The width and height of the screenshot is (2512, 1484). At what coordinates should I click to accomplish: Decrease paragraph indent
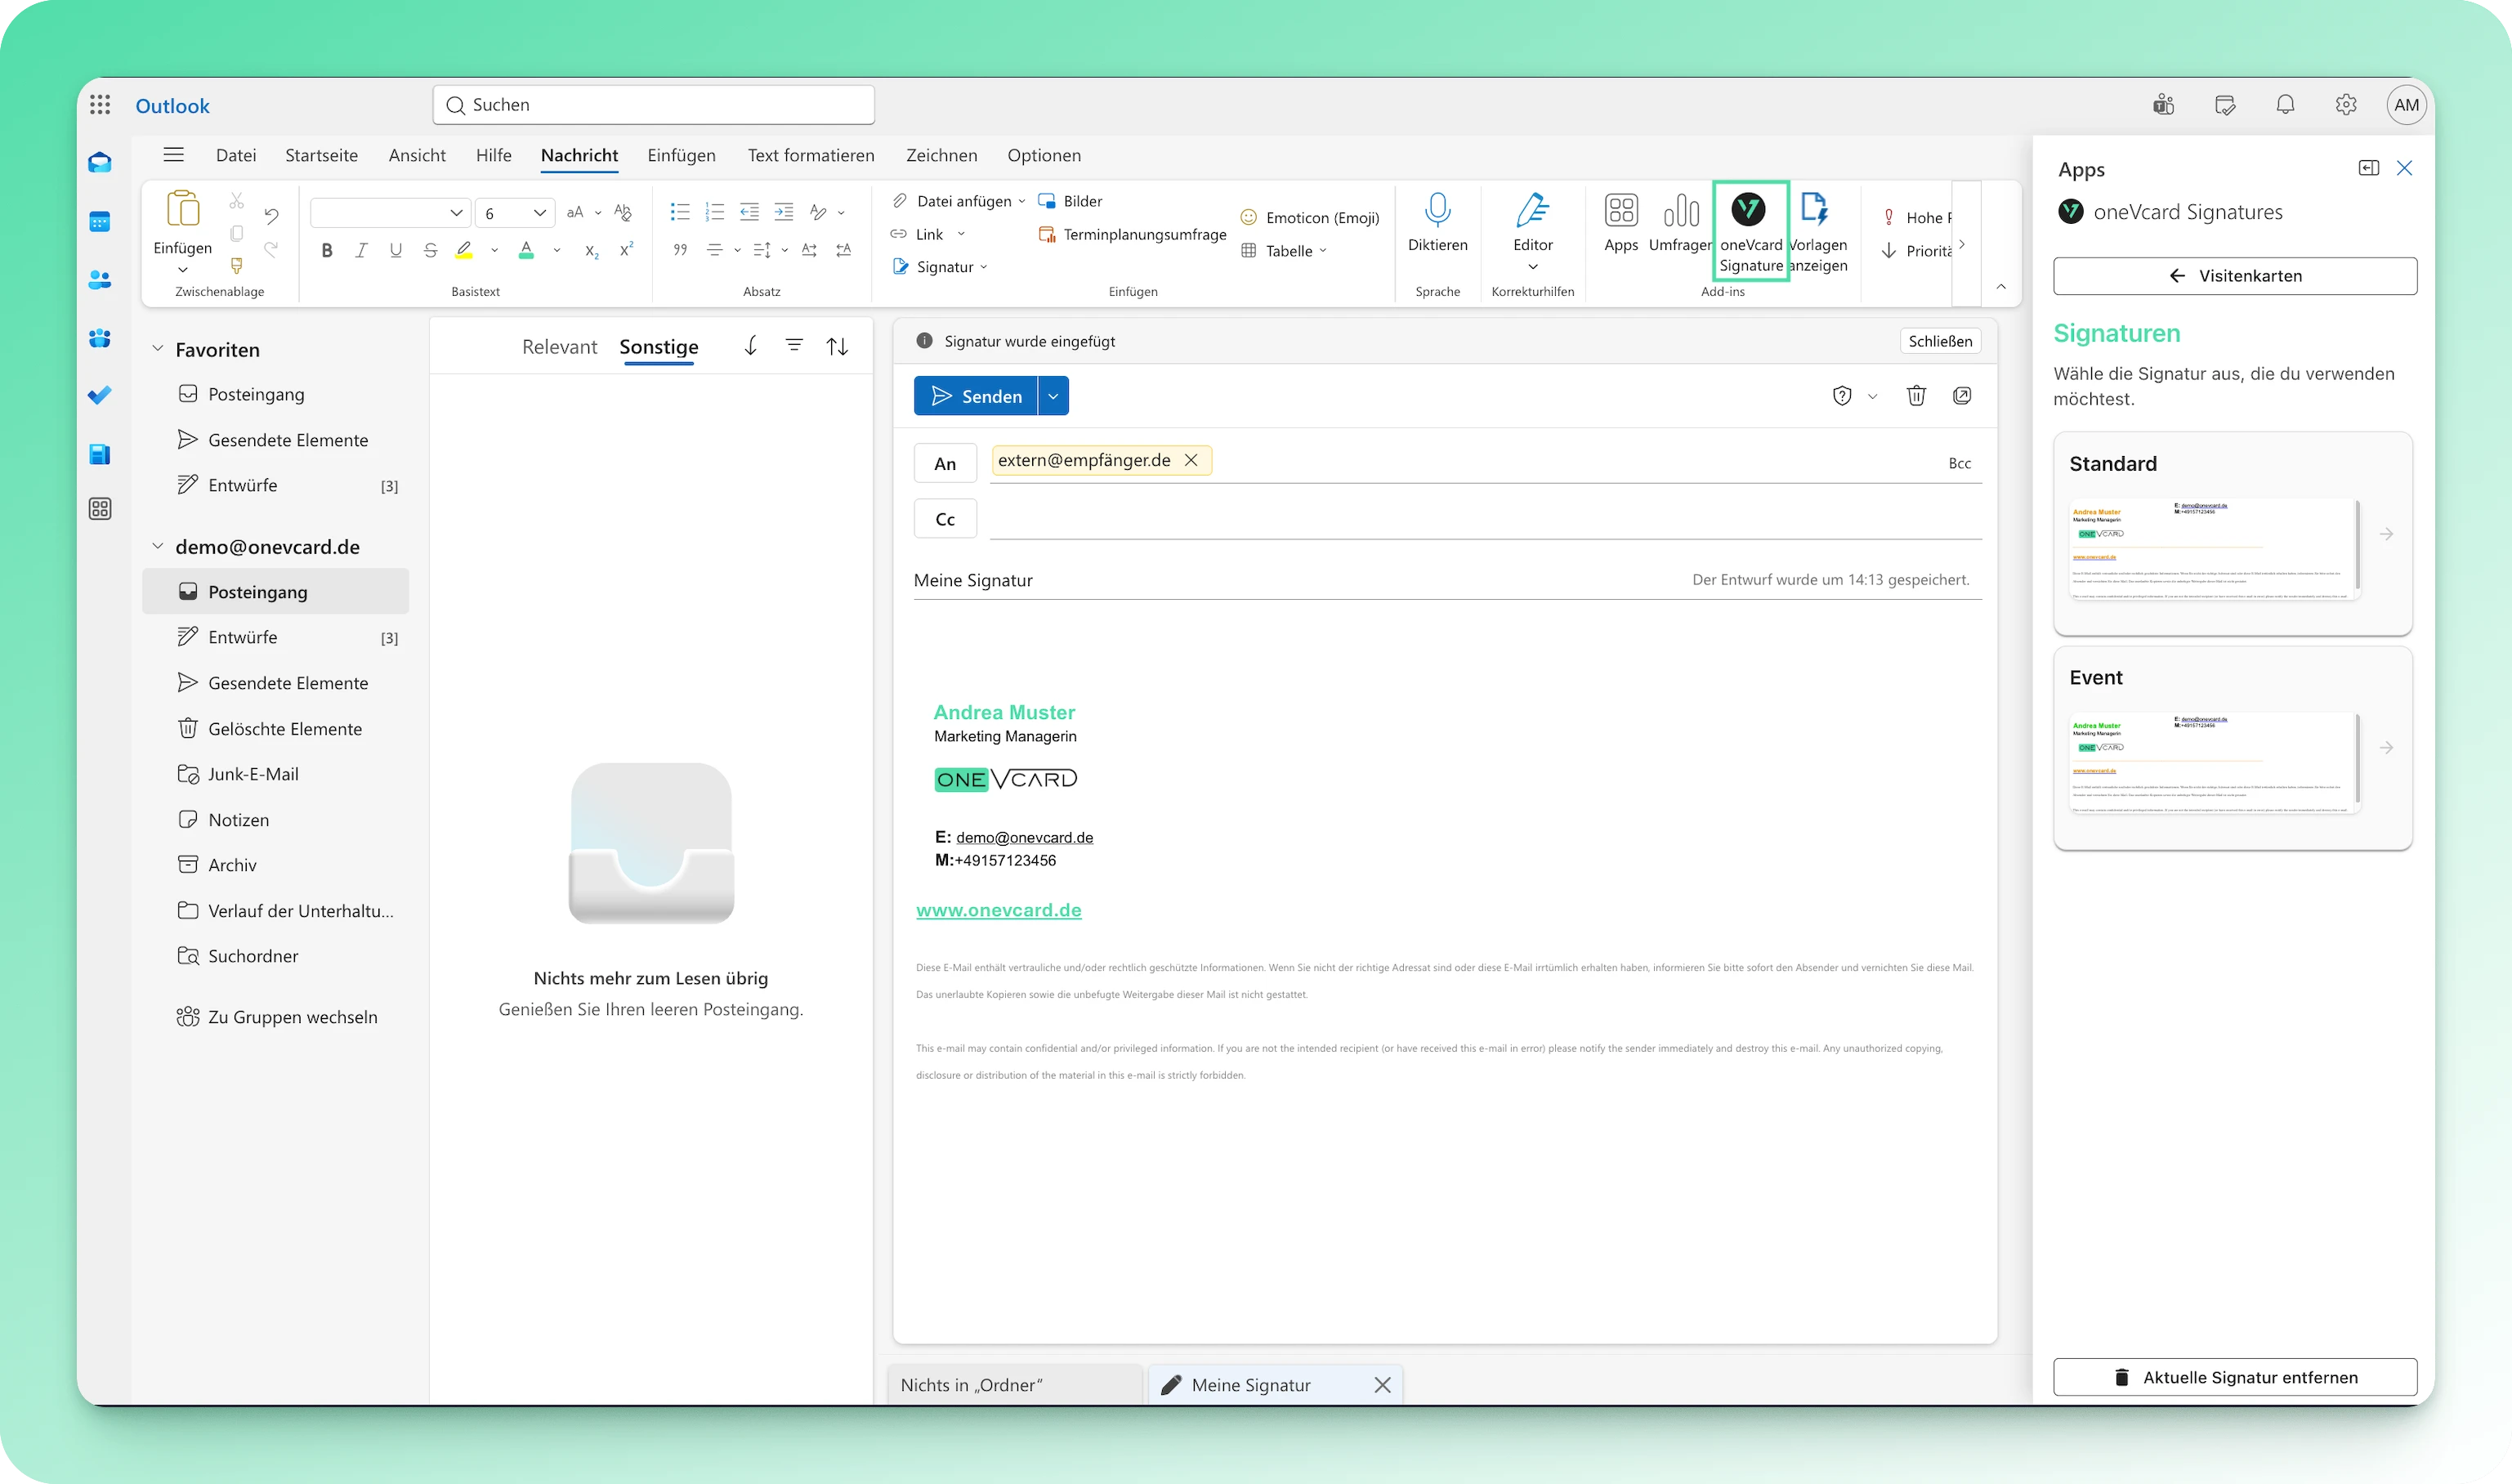click(x=749, y=212)
